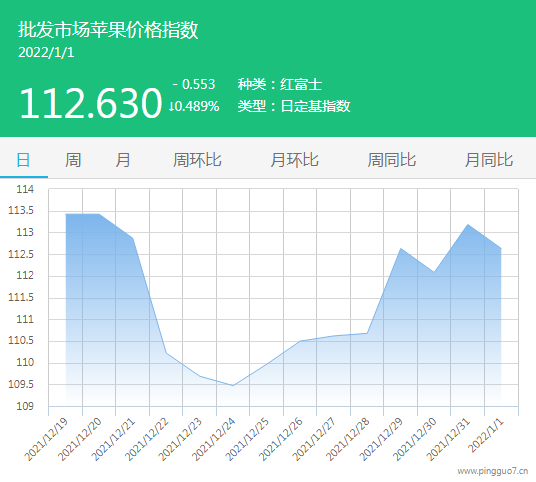Open the 月同比 tab
The width and height of the screenshot is (536, 482).
(489, 160)
